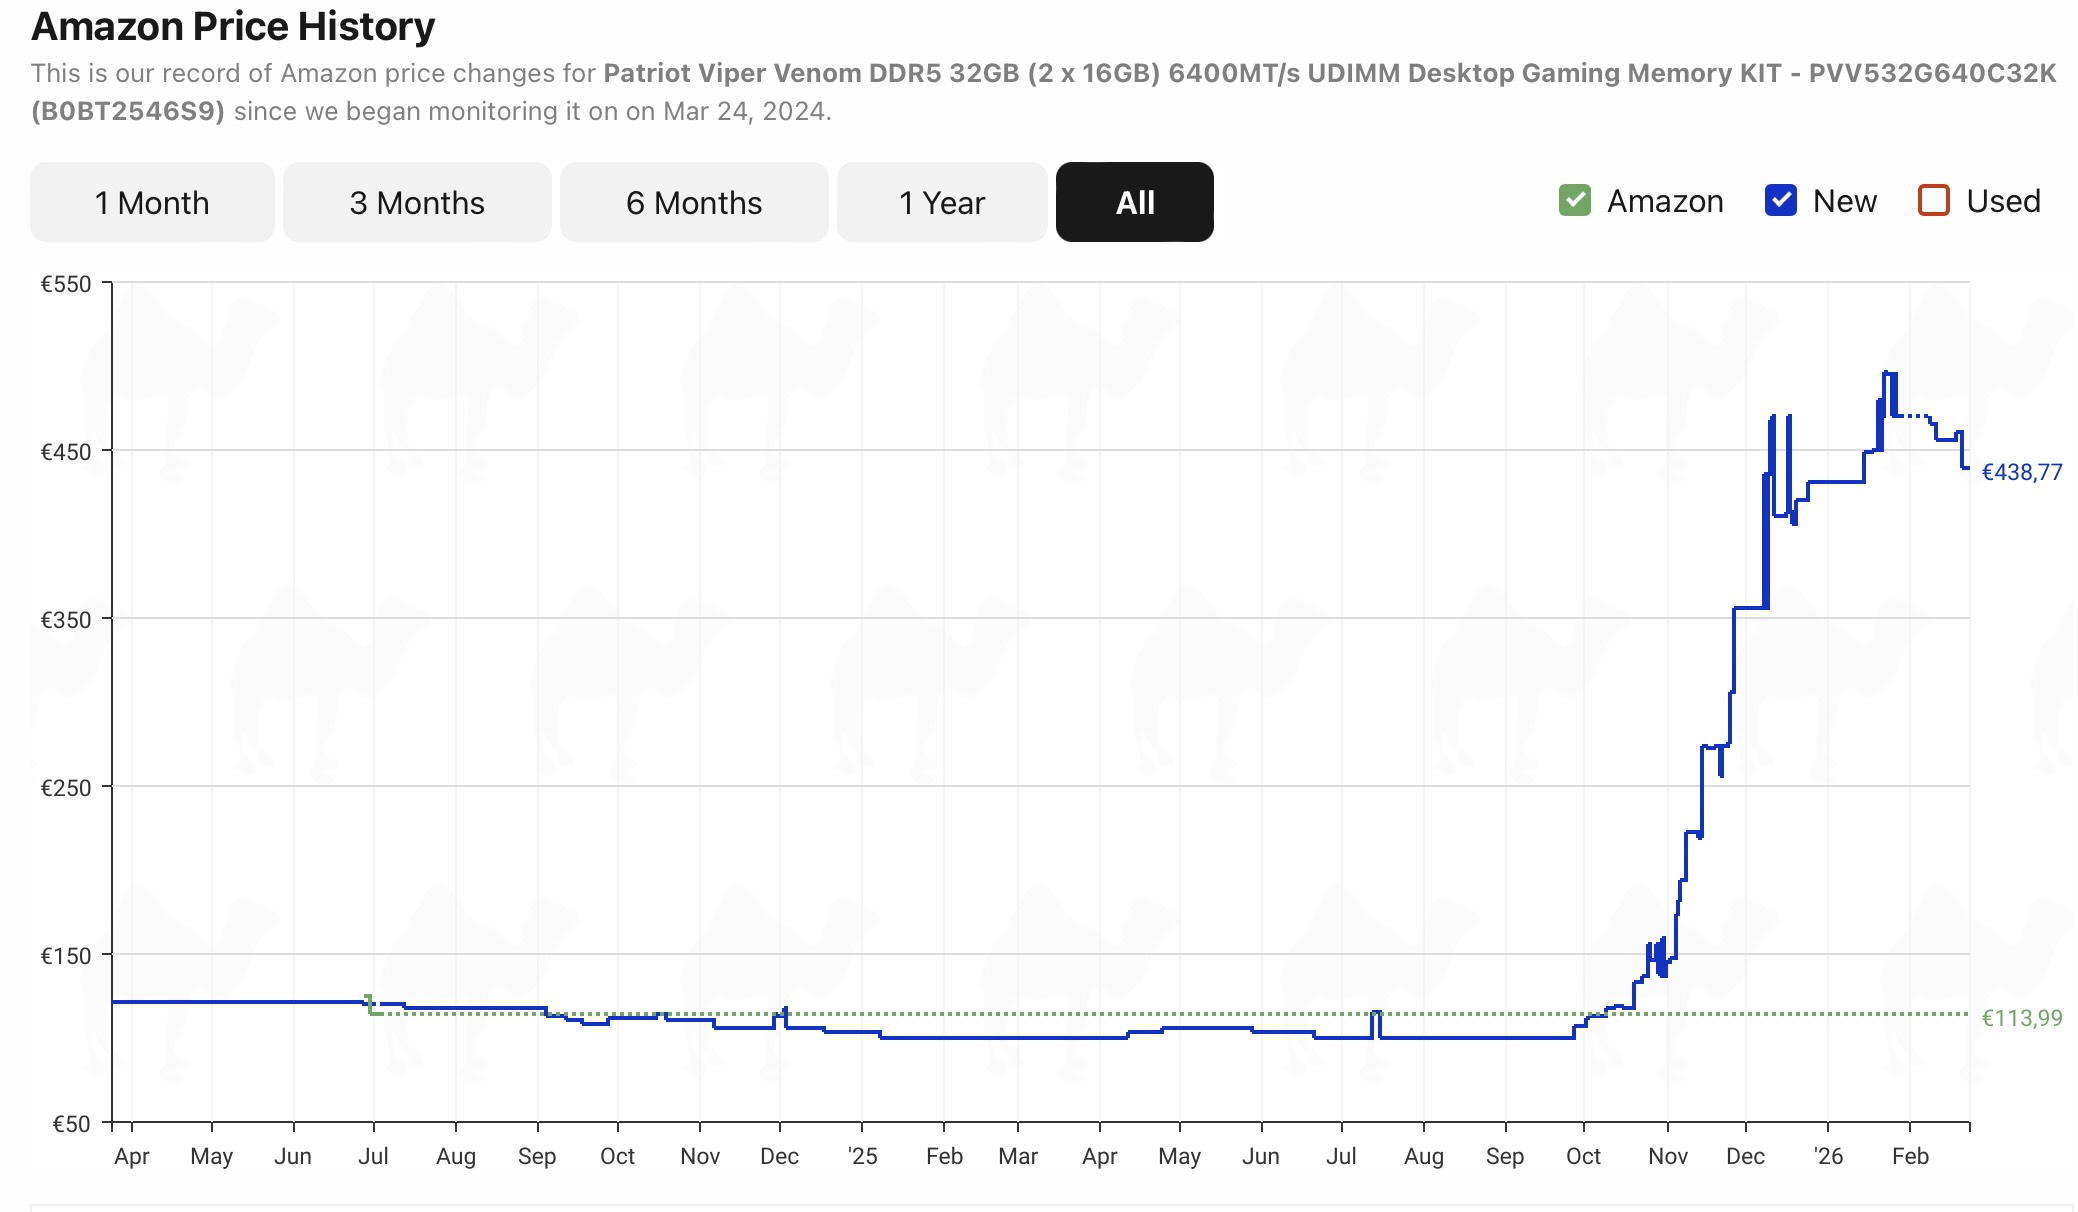This screenshot has height=1212, width=2078.
Task: Click the €113,99 Amazon price label
Action: pos(2021,1018)
